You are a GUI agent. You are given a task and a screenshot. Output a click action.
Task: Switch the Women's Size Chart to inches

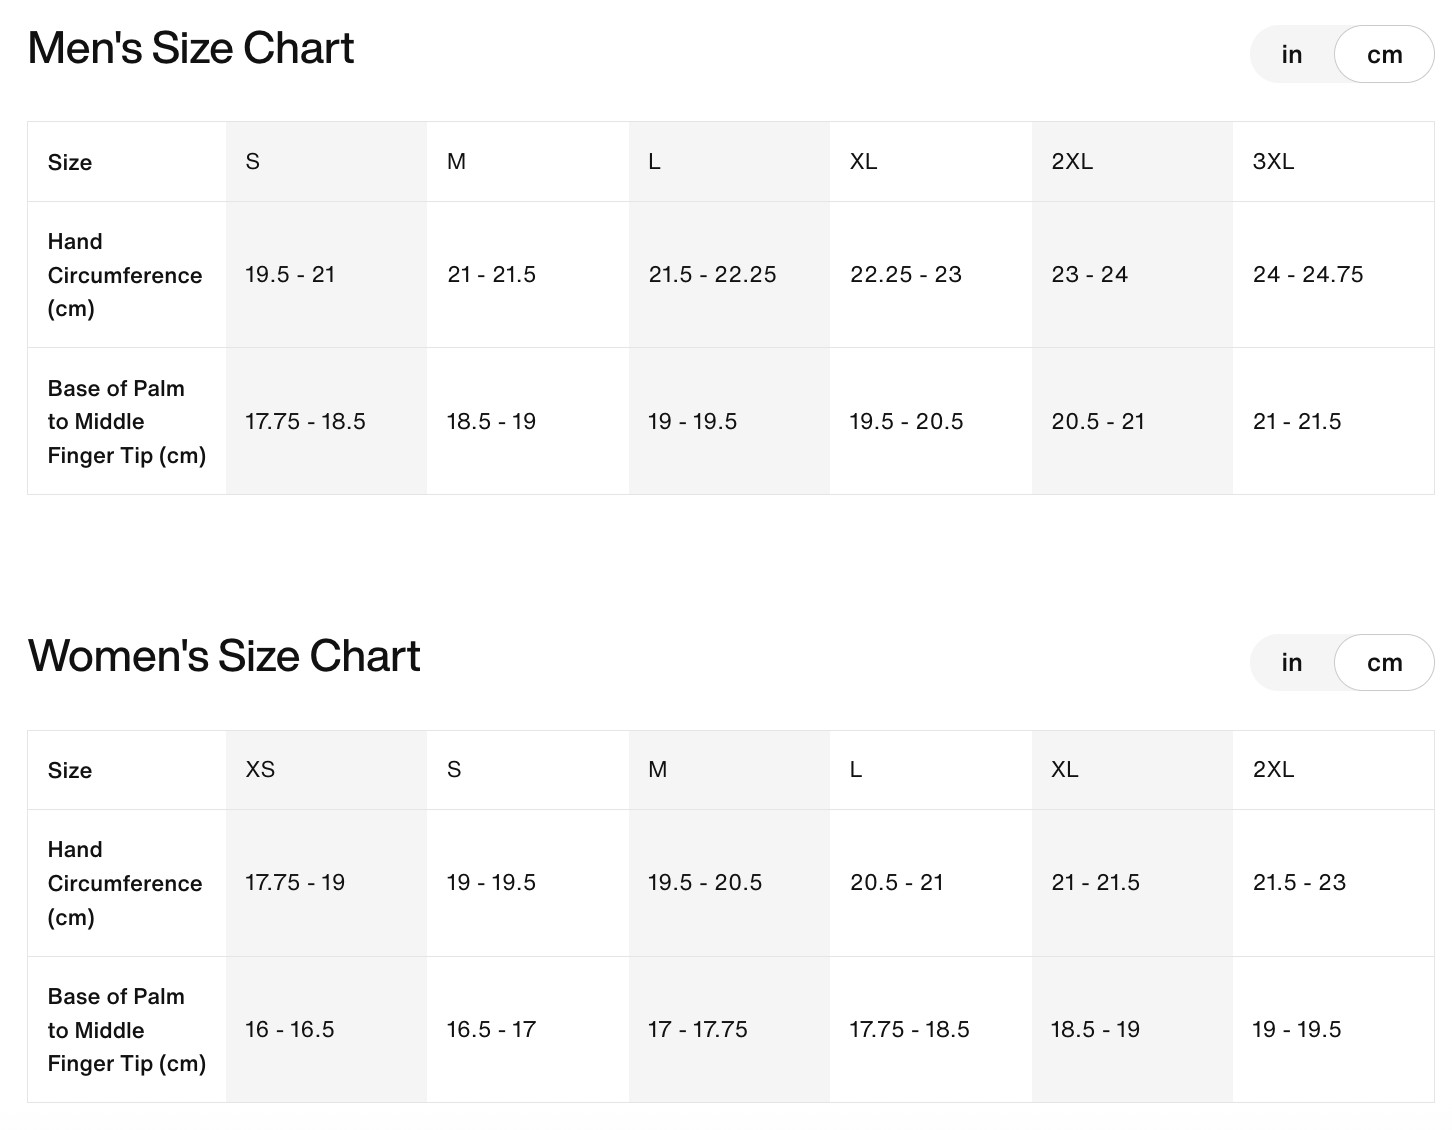pyautogui.click(x=1292, y=662)
